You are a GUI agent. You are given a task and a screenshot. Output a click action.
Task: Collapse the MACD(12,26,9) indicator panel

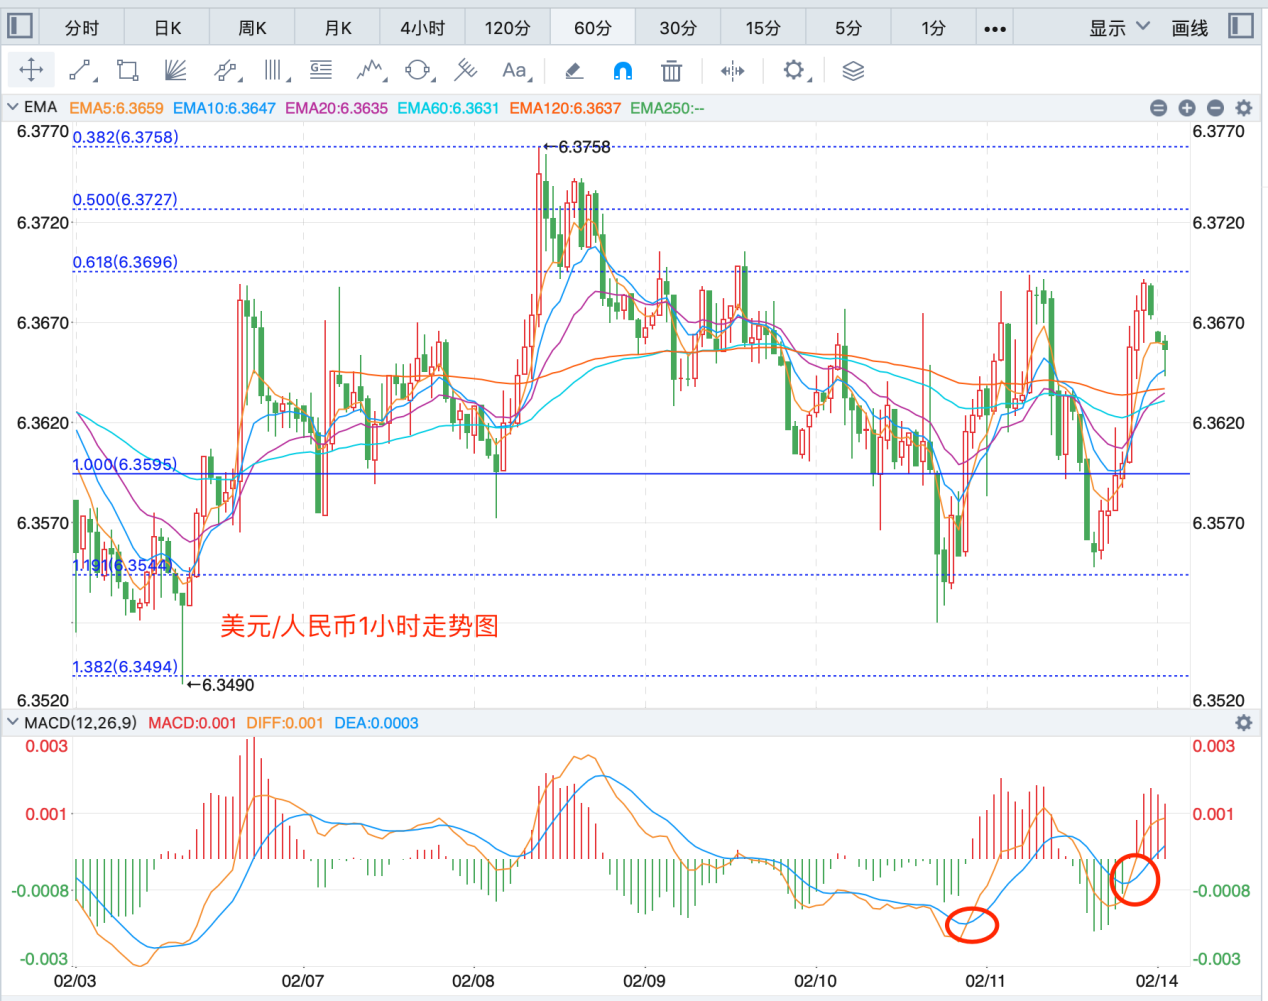tap(13, 722)
